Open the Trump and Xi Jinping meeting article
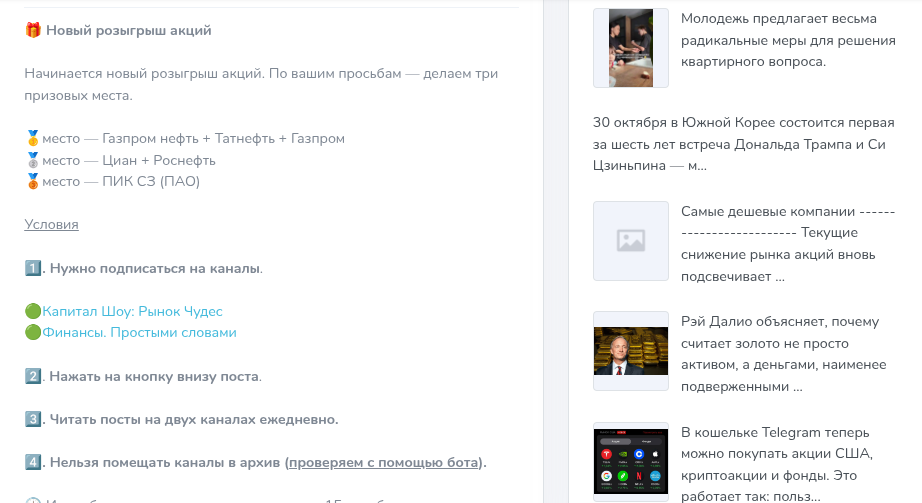The image size is (922, 503). [744, 144]
